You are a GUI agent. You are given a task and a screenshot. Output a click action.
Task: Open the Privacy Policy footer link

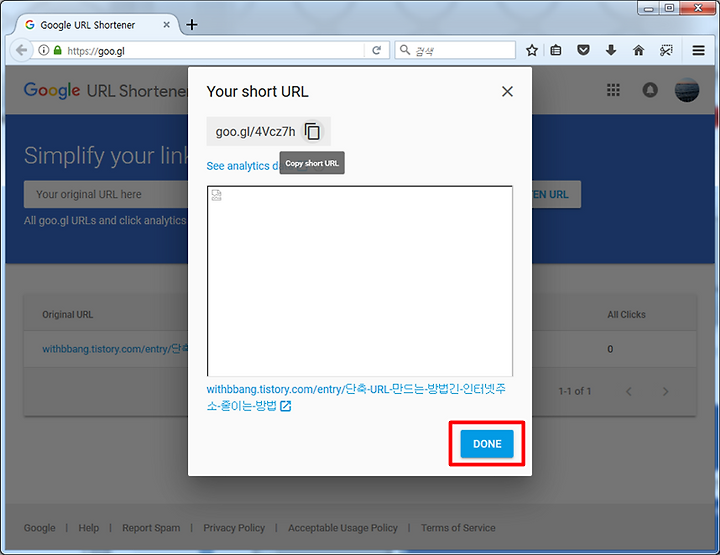234,528
